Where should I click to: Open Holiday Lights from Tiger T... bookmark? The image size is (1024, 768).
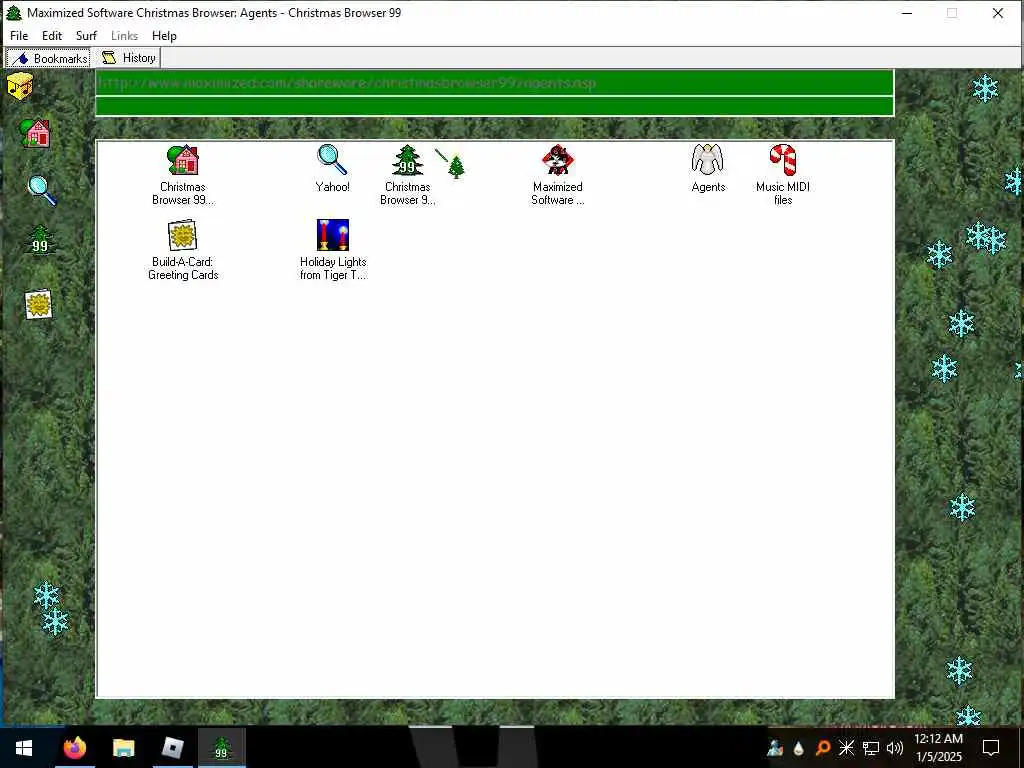333,235
